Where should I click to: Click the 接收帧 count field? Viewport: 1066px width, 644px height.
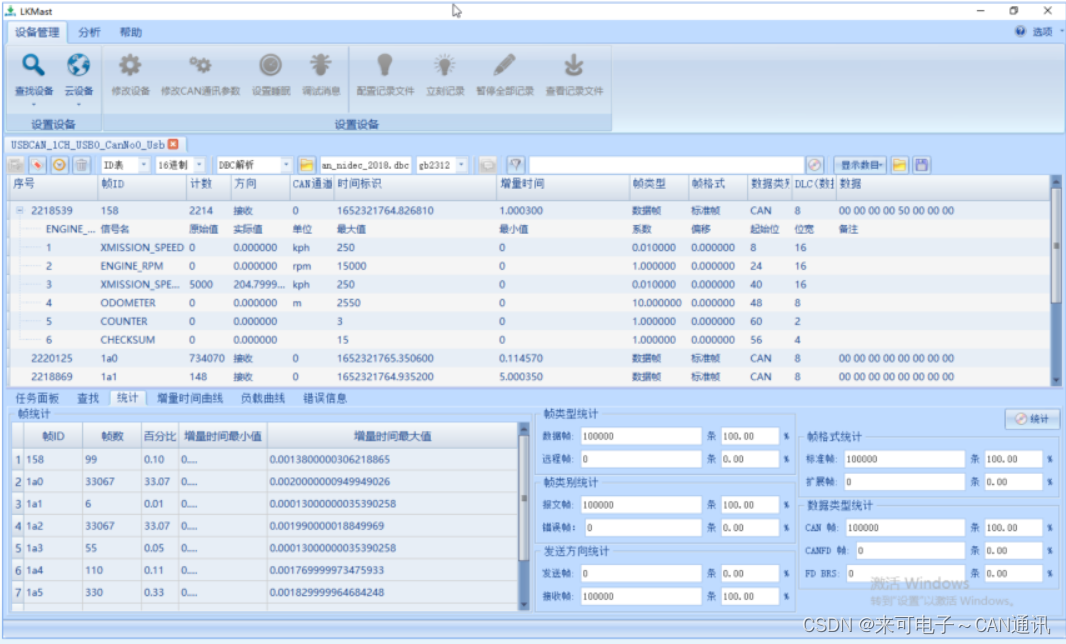(x=640, y=596)
